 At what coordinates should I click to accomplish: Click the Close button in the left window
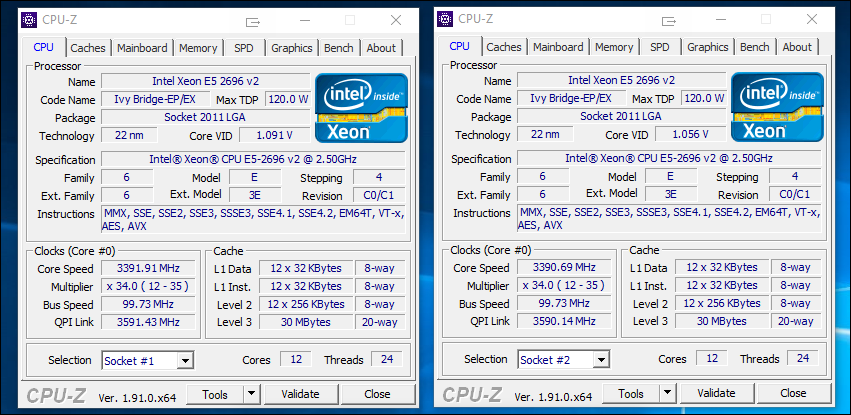pos(377,394)
